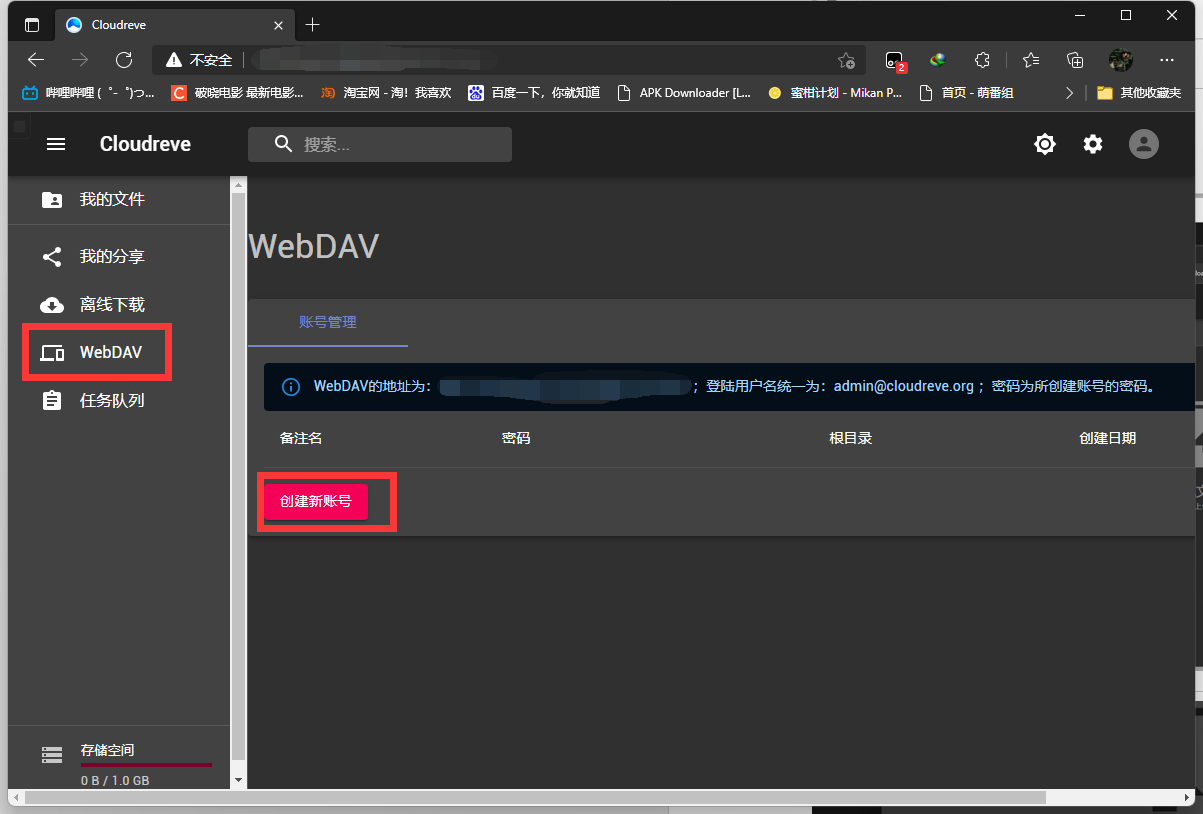Go to 离线下载 in the sidebar
This screenshot has width=1203, height=814.
[x=119, y=305]
